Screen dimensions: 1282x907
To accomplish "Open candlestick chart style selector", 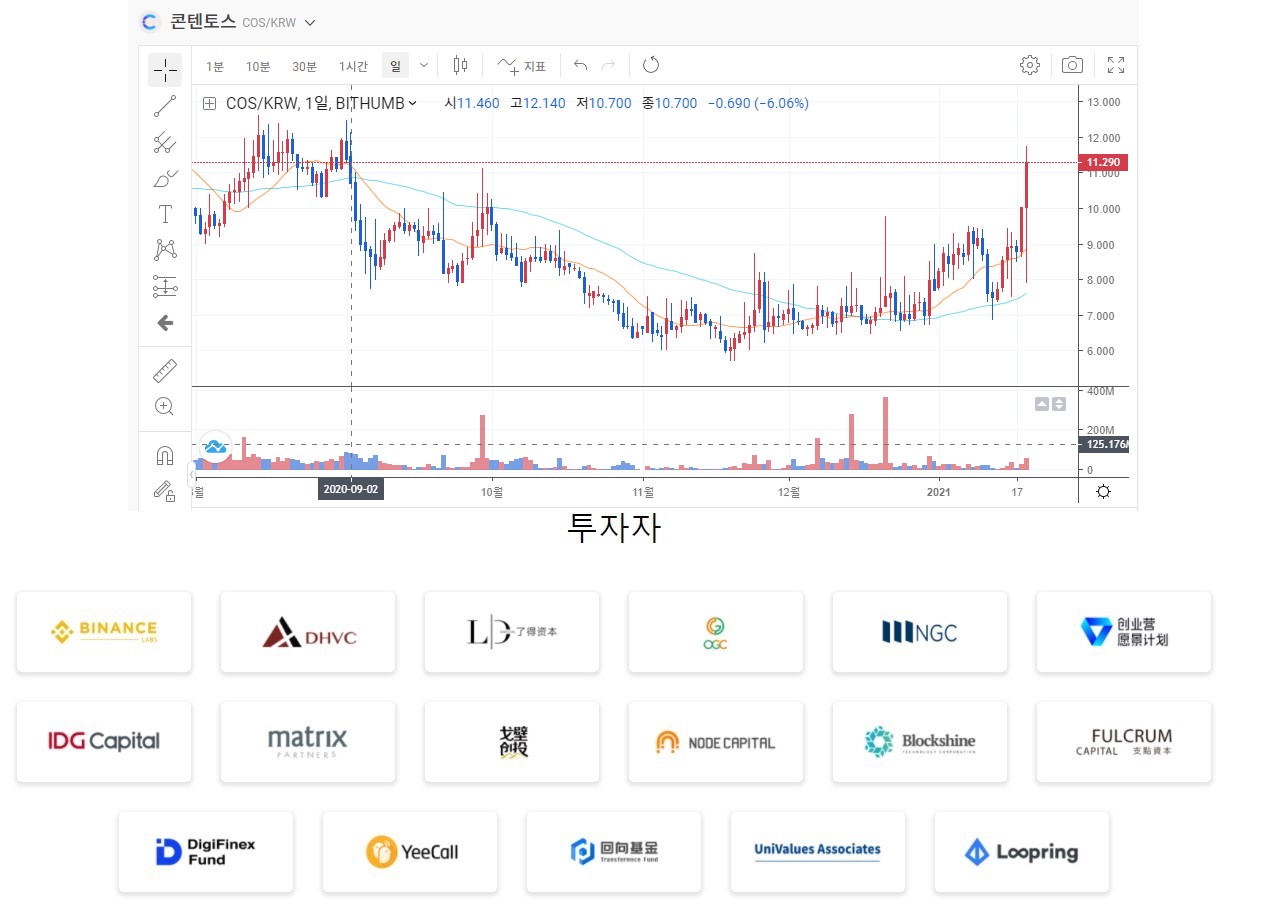I will click(x=460, y=66).
